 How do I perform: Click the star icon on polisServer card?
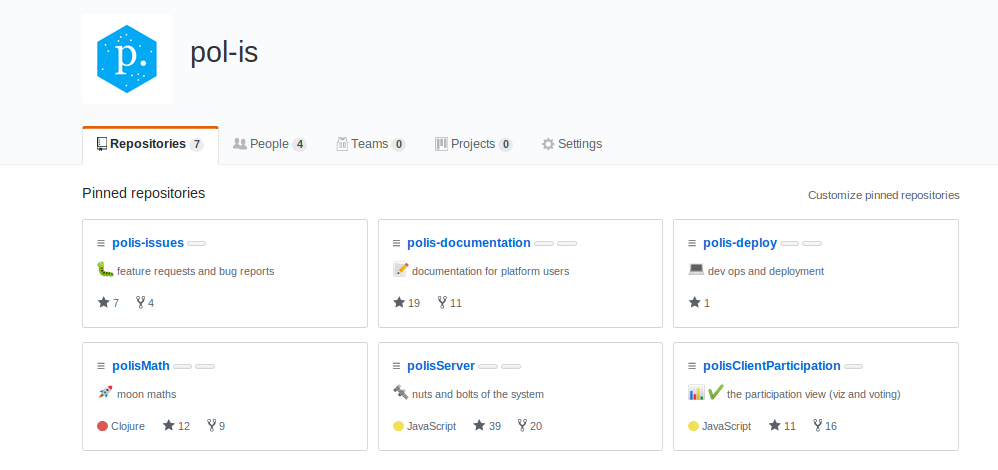(479, 425)
